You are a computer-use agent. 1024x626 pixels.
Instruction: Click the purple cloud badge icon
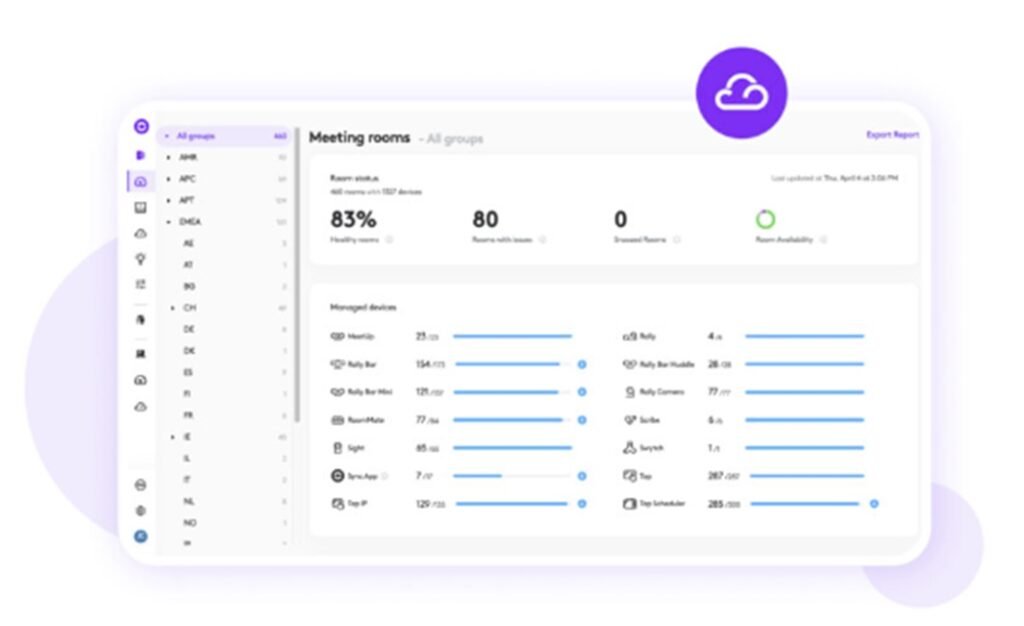pos(741,93)
